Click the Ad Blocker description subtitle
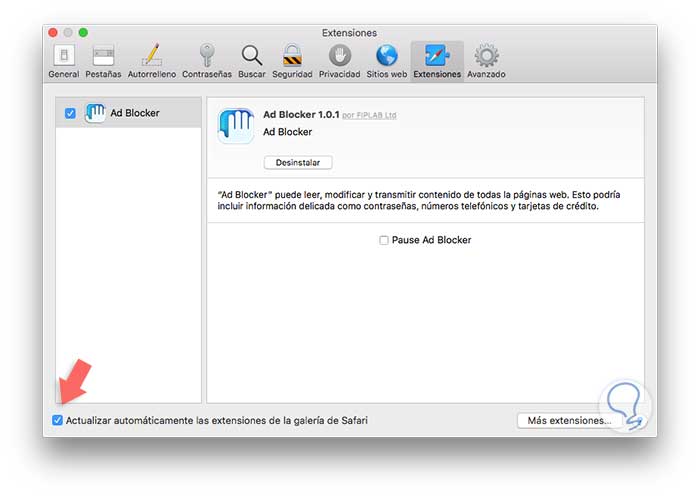 point(288,132)
